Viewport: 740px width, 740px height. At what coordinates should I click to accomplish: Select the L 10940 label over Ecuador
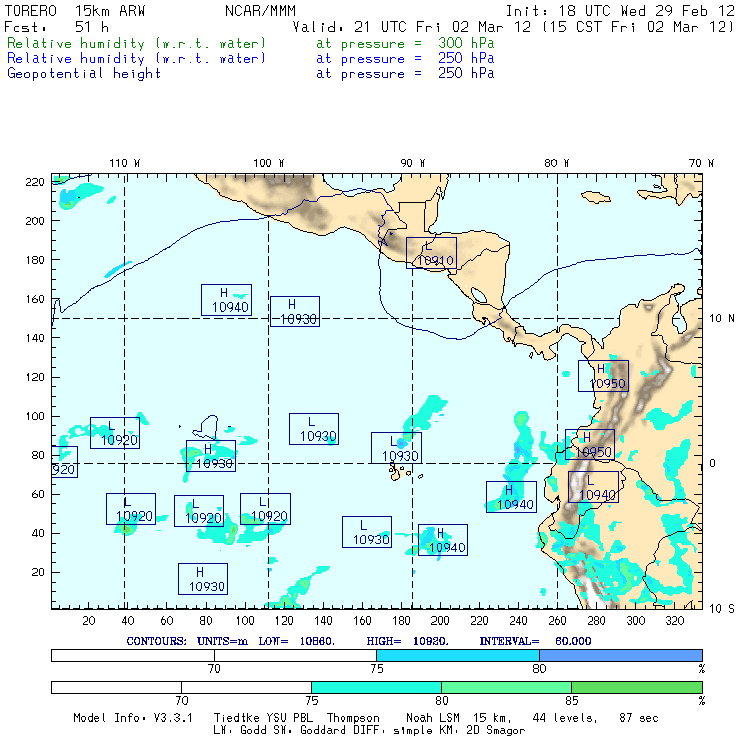[x=593, y=487]
